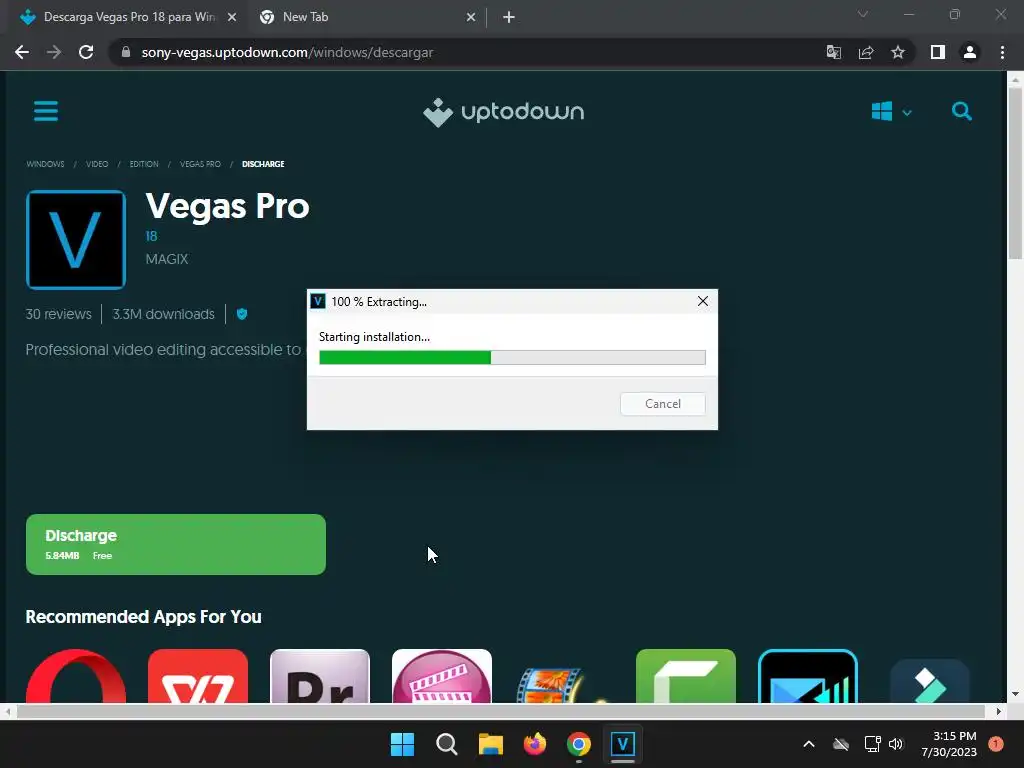
Task: Open taskbar Search
Action: point(447,744)
